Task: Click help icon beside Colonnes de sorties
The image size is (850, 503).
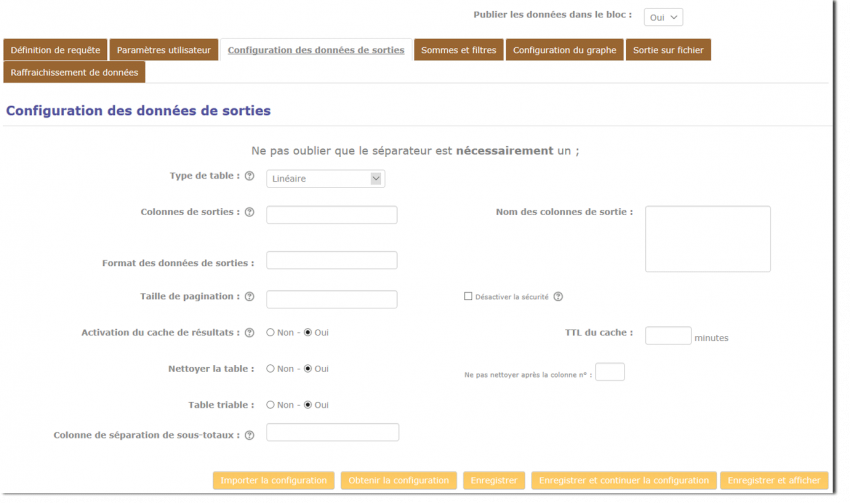Action: [x=249, y=212]
